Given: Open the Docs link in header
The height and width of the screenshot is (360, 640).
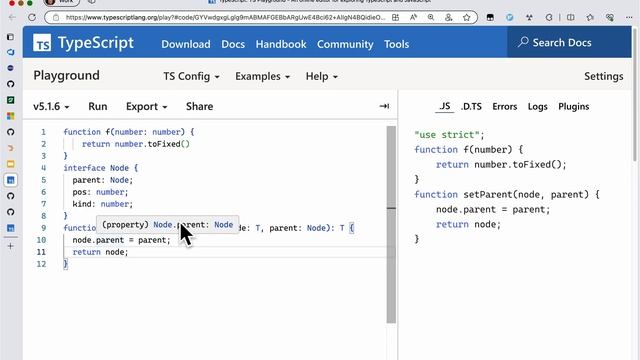Looking at the screenshot, I should click(x=233, y=44).
